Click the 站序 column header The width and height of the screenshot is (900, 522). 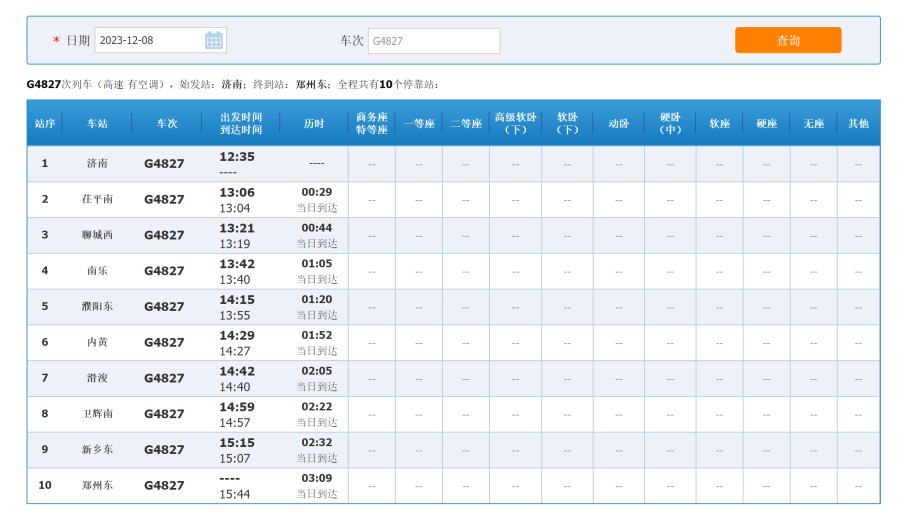coord(44,123)
